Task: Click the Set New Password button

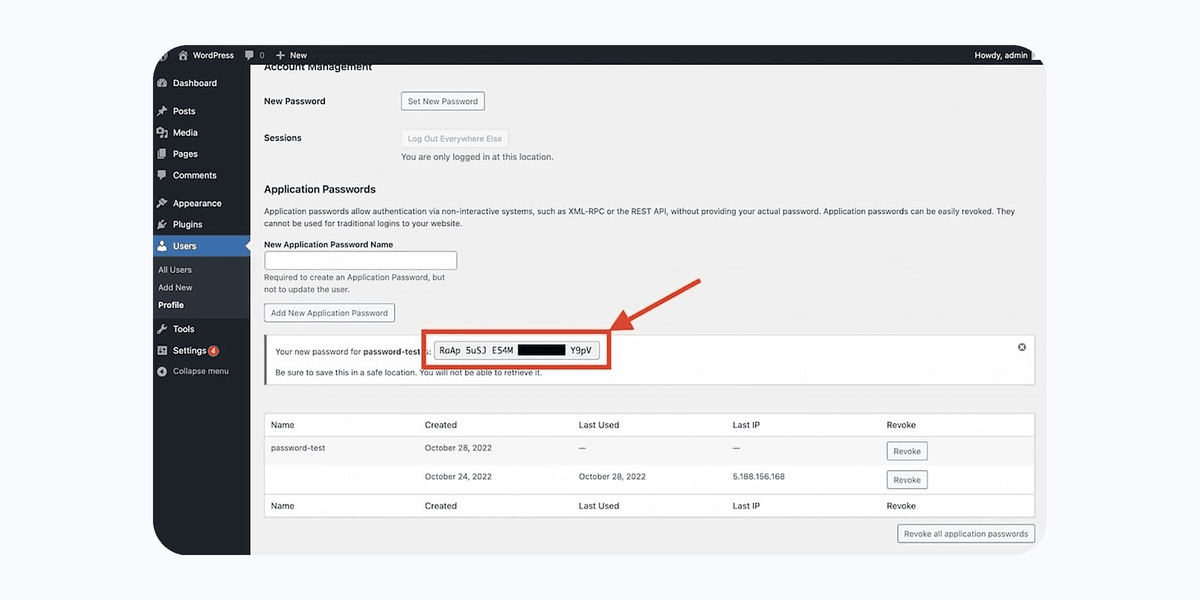Action: (x=443, y=101)
